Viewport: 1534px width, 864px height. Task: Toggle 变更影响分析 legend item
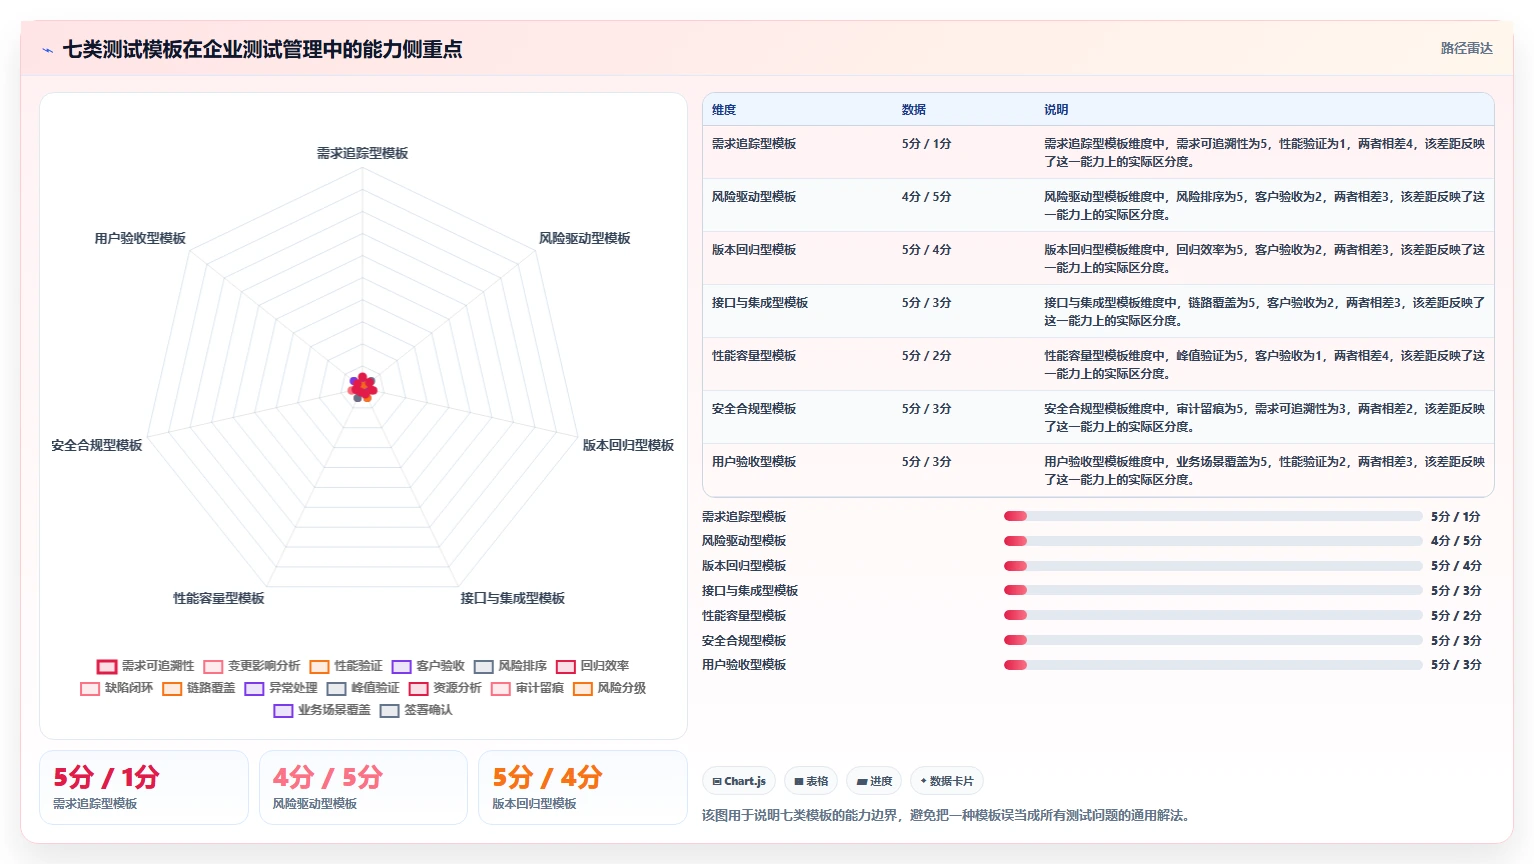252,666
